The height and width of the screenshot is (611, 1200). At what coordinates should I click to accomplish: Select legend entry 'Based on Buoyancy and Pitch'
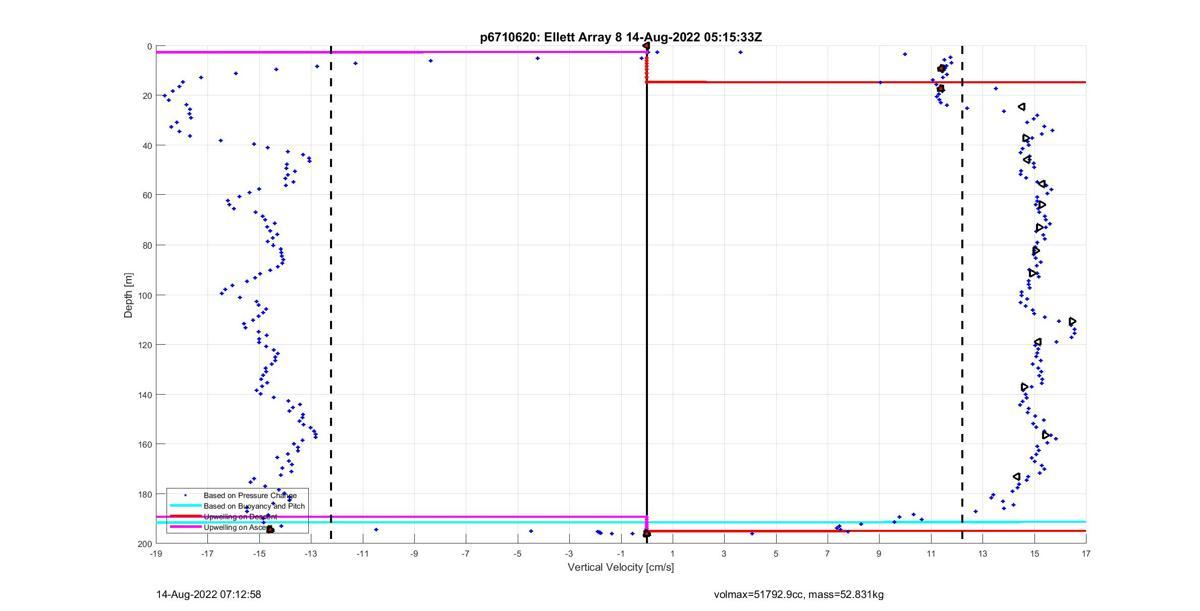[254, 506]
